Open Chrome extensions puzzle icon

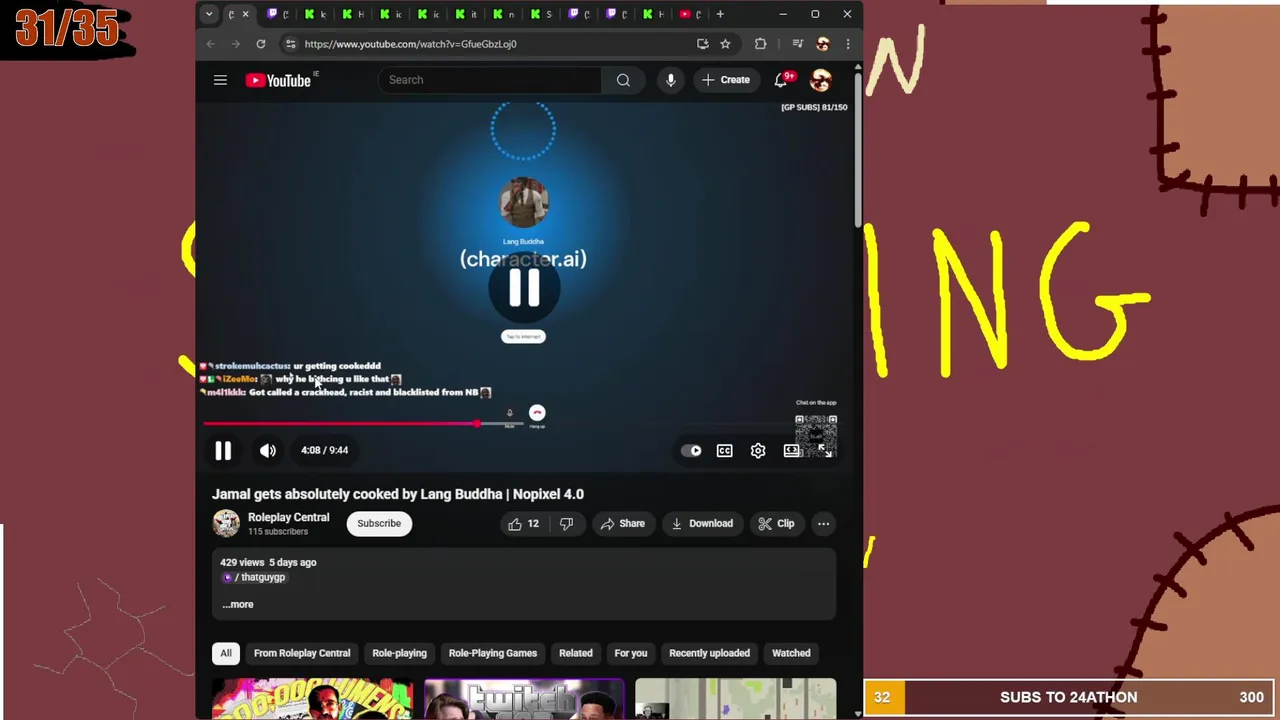[x=760, y=44]
